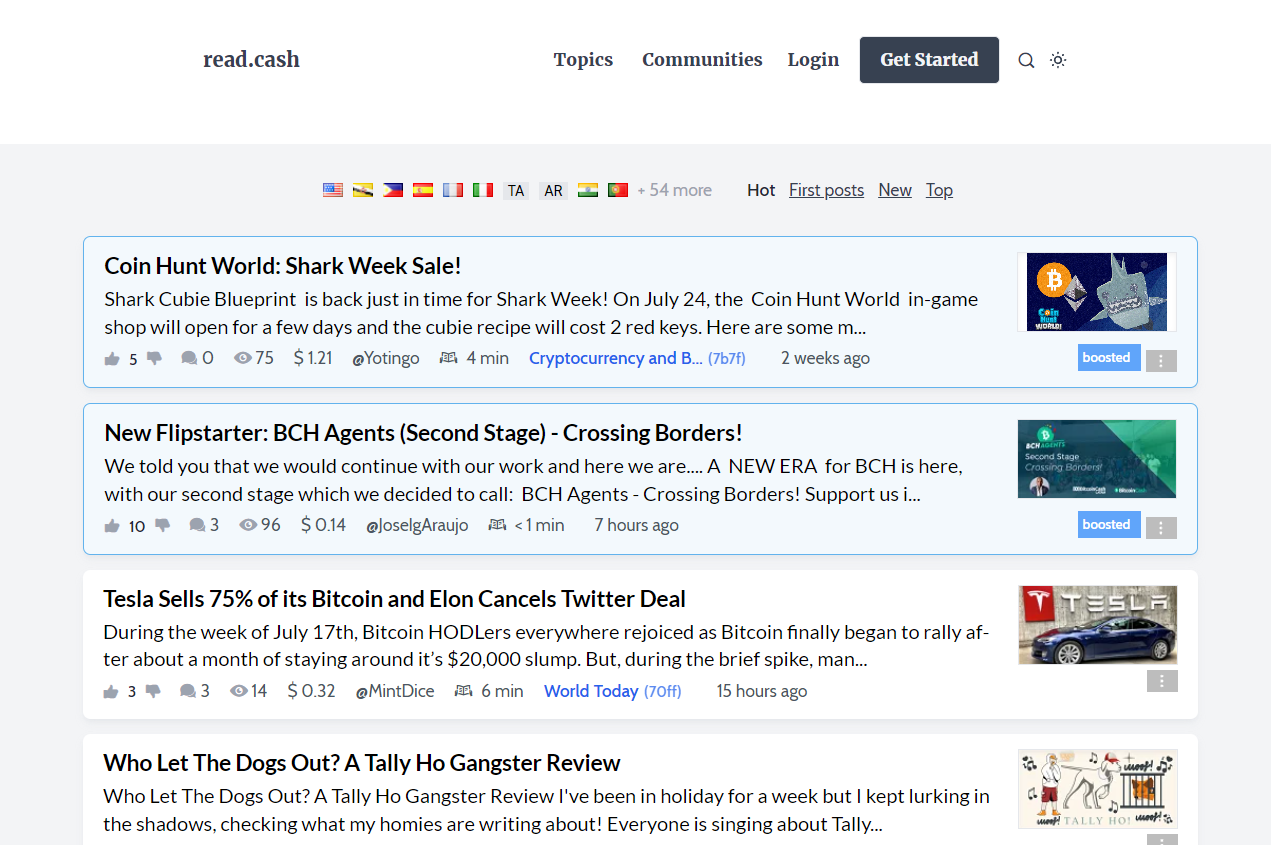Click the $ 1.21 tip amount

313,358
